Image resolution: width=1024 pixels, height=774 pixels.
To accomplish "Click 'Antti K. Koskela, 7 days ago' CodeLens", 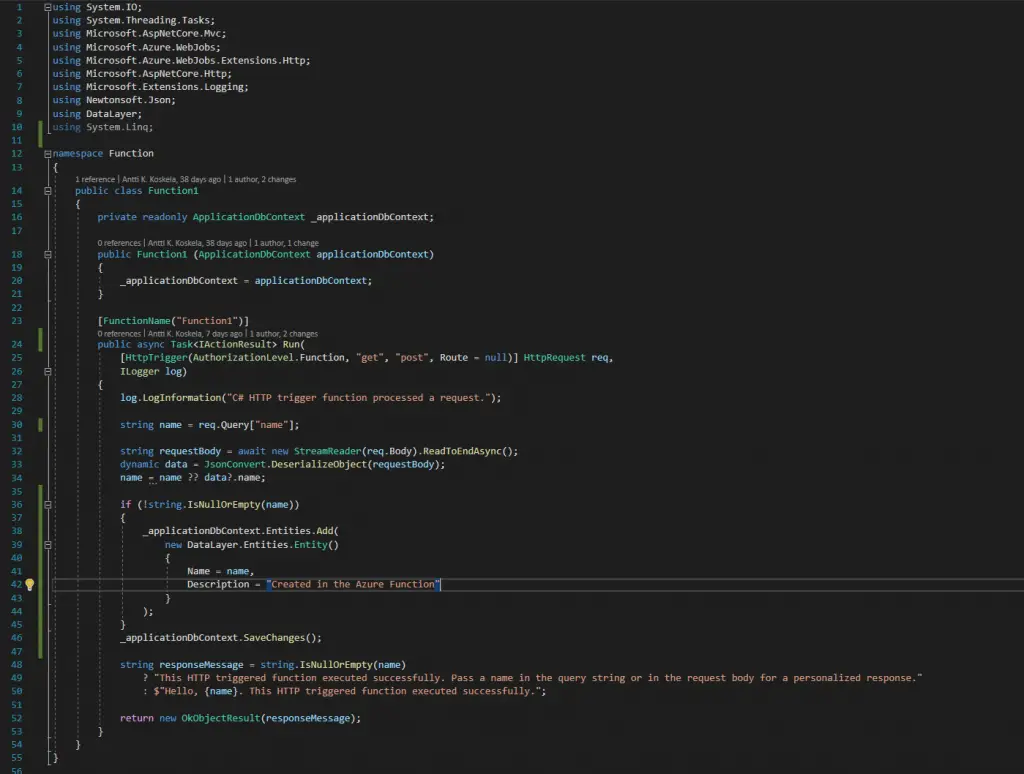I will [195, 333].
